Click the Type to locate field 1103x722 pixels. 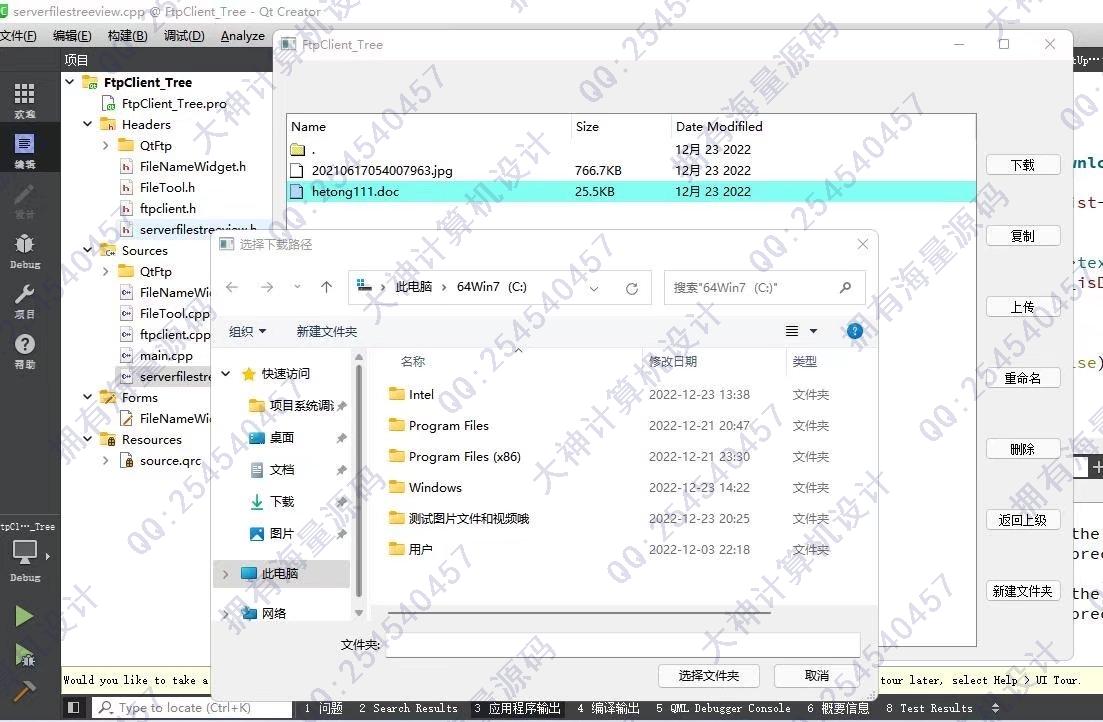(x=192, y=708)
